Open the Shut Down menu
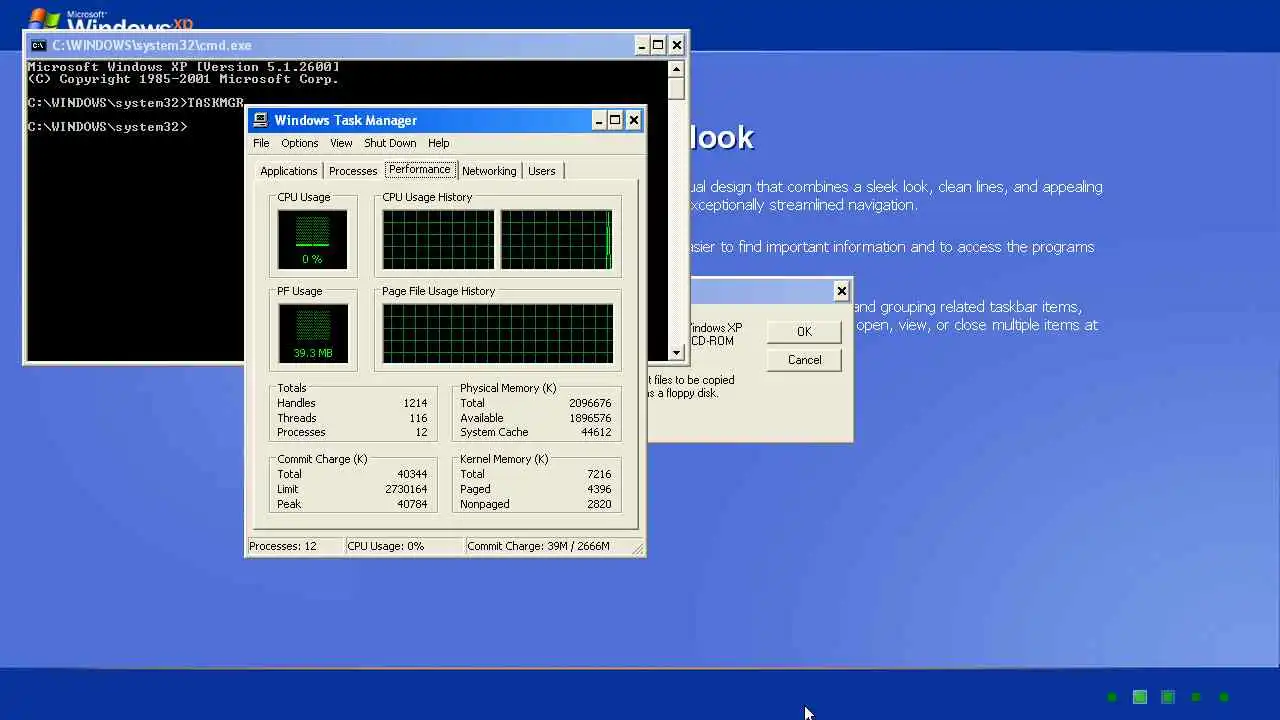Viewport: 1280px width, 720px height. tap(390, 143)
